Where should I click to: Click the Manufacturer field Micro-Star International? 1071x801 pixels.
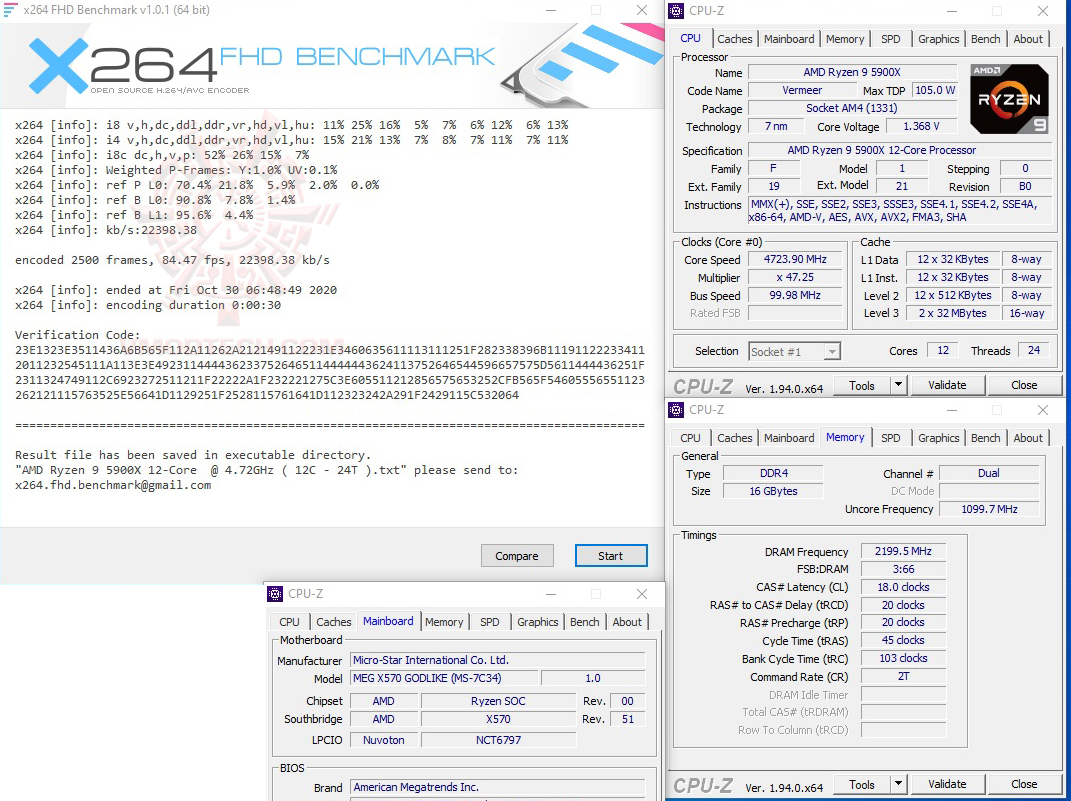click(497, 660)
